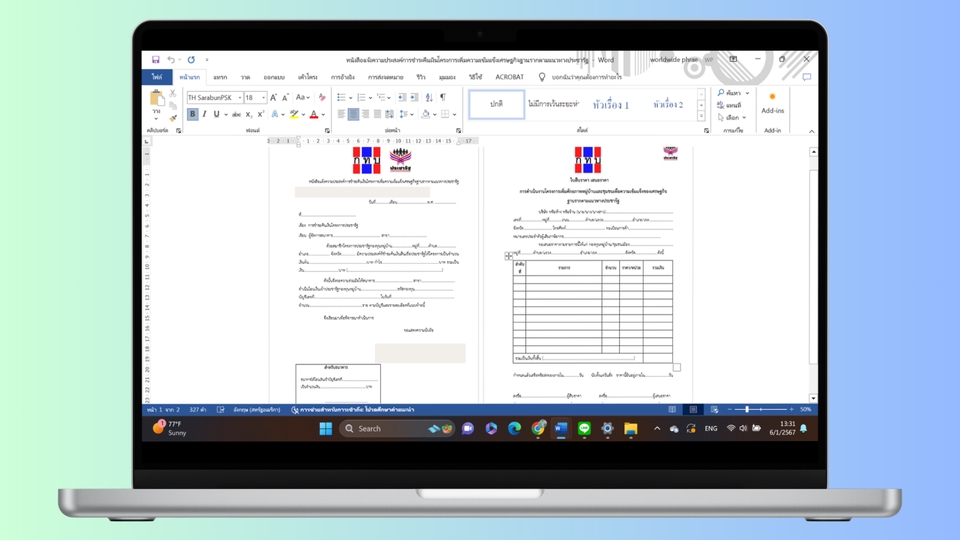Open the ไฟล์ (File) tab
The width and height of the screenshot is (960, 540).
coord(157,77)
